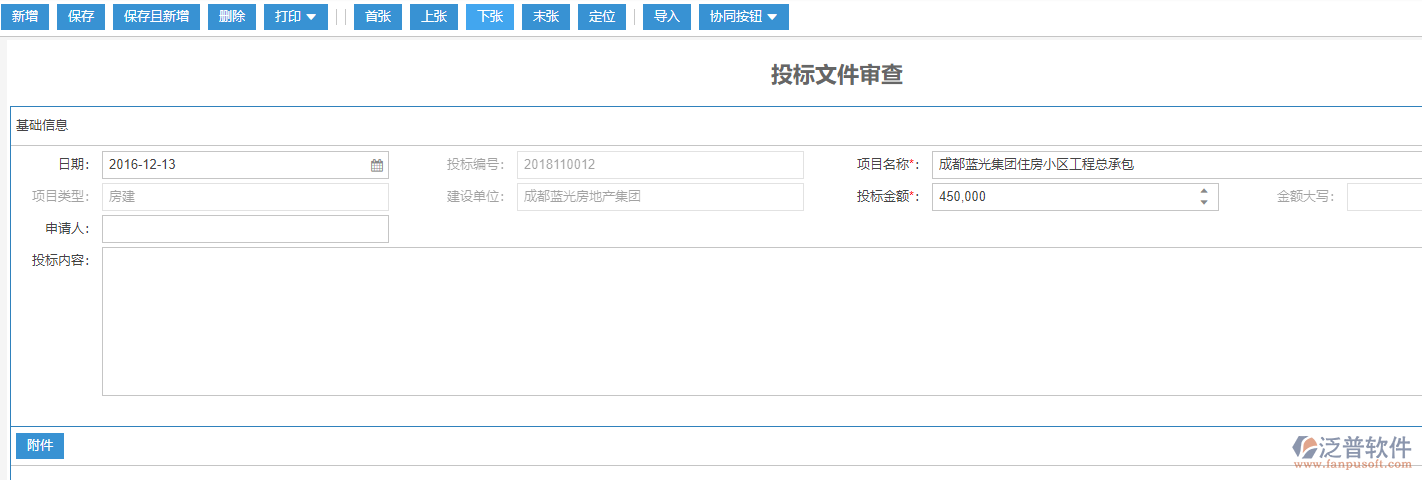
Task: Go to next record 下张
Action: 490,17
